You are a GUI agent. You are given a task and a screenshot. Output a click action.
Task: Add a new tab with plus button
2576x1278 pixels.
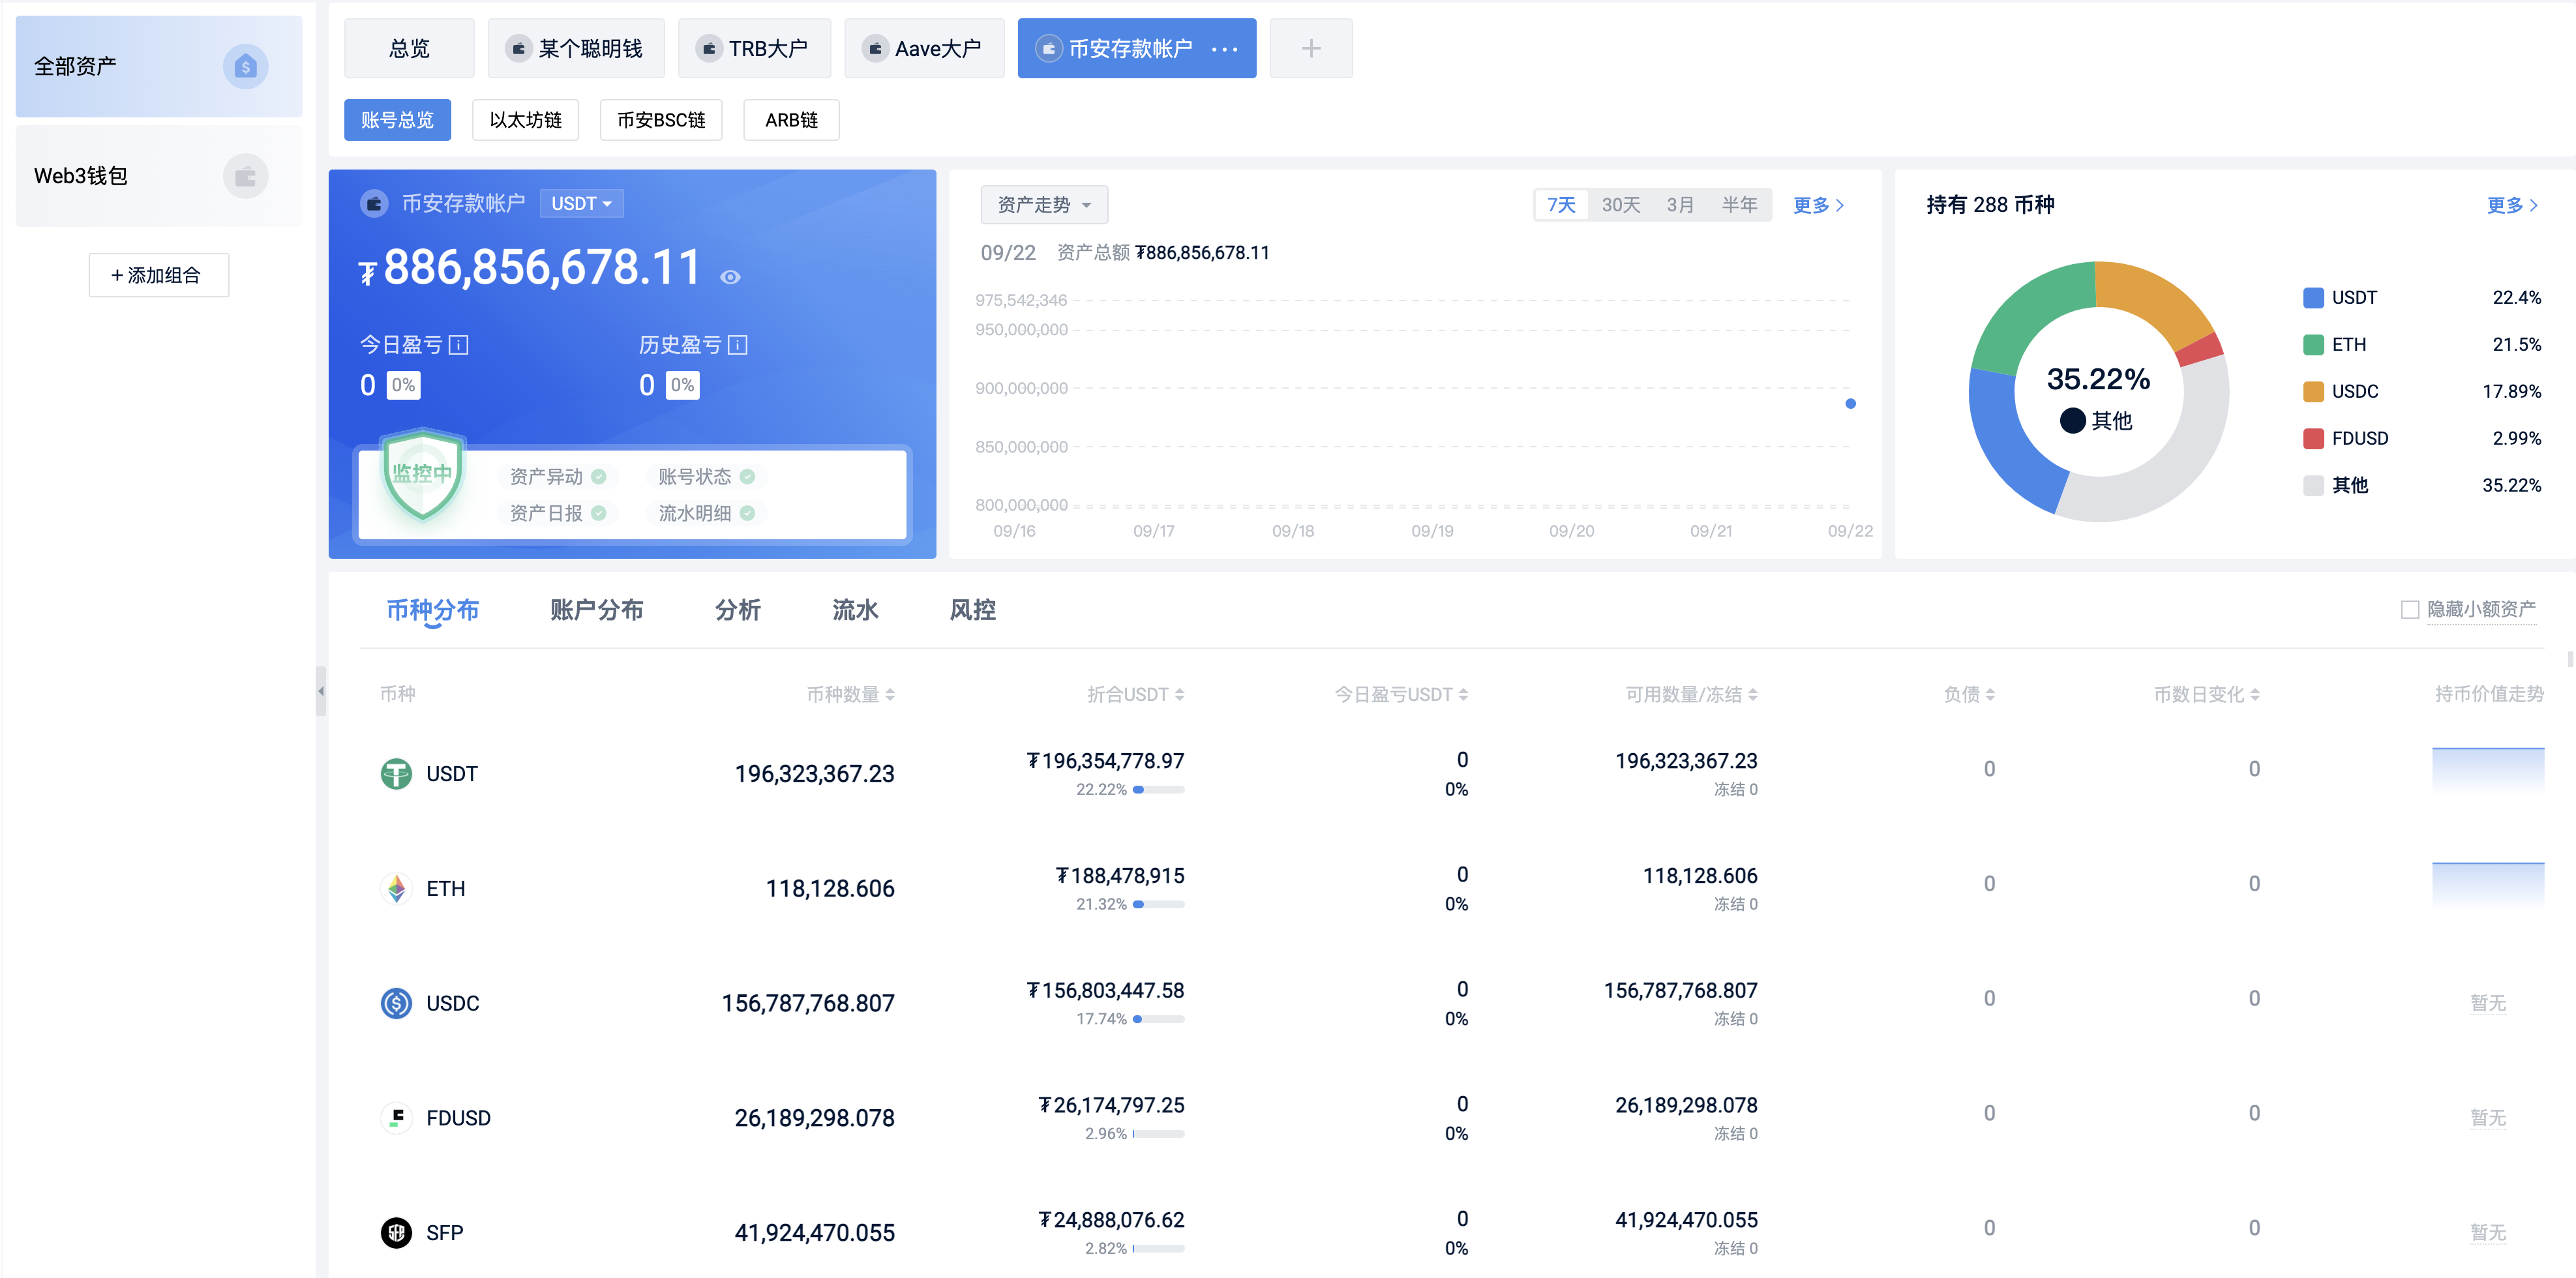(1310, 48)
